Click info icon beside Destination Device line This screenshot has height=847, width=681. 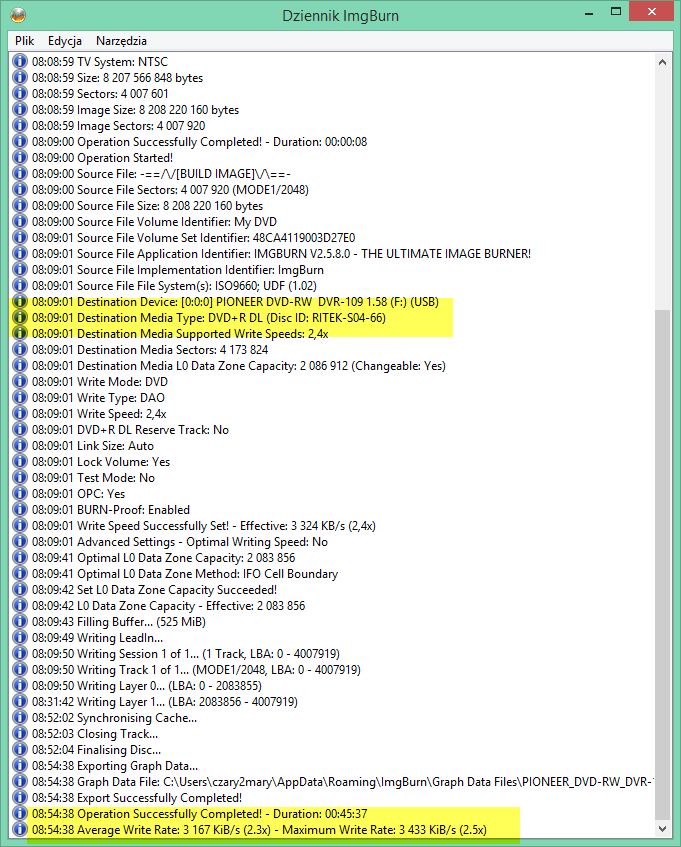20,302
